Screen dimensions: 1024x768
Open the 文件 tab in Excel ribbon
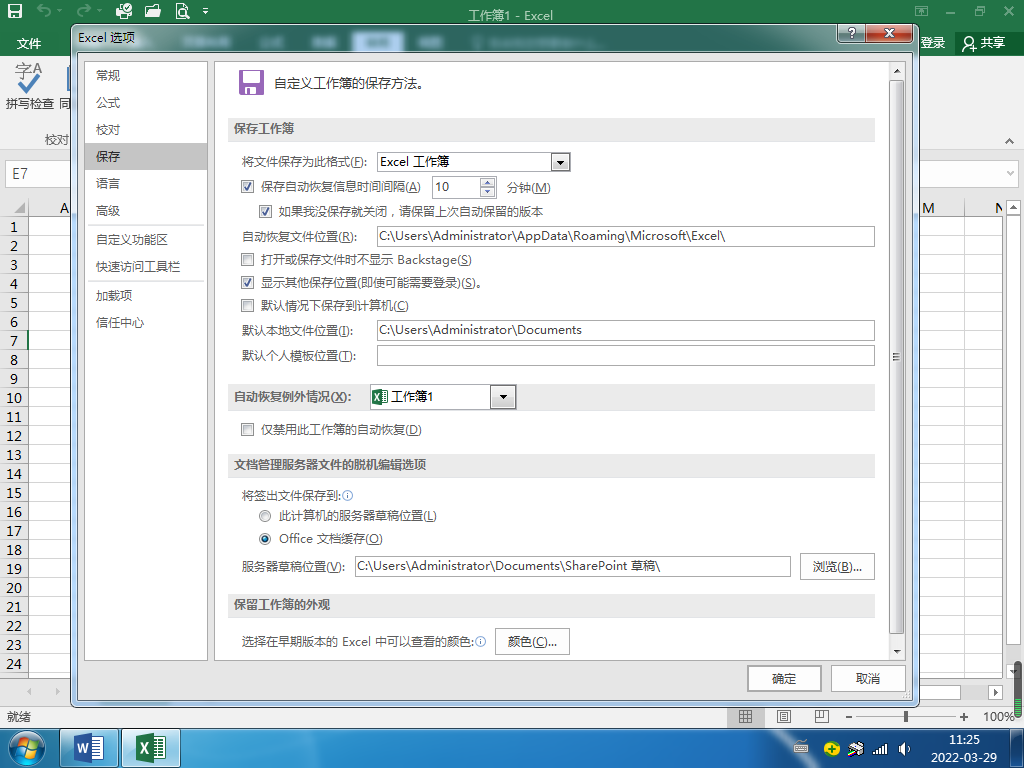click(x=29, y=44)
